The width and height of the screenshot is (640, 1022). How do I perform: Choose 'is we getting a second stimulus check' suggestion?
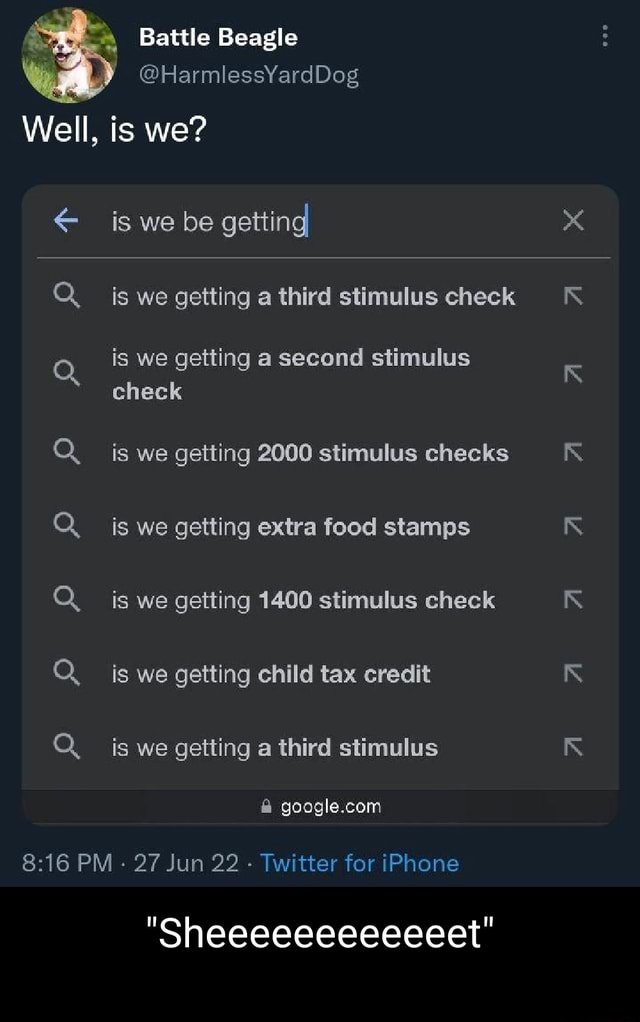[290, 374]
